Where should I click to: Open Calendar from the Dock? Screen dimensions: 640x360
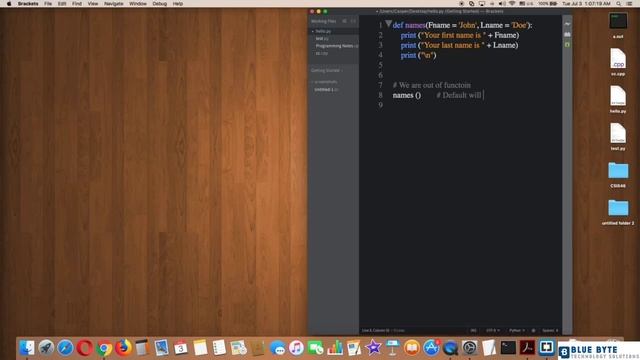click(x=180, y=348)
